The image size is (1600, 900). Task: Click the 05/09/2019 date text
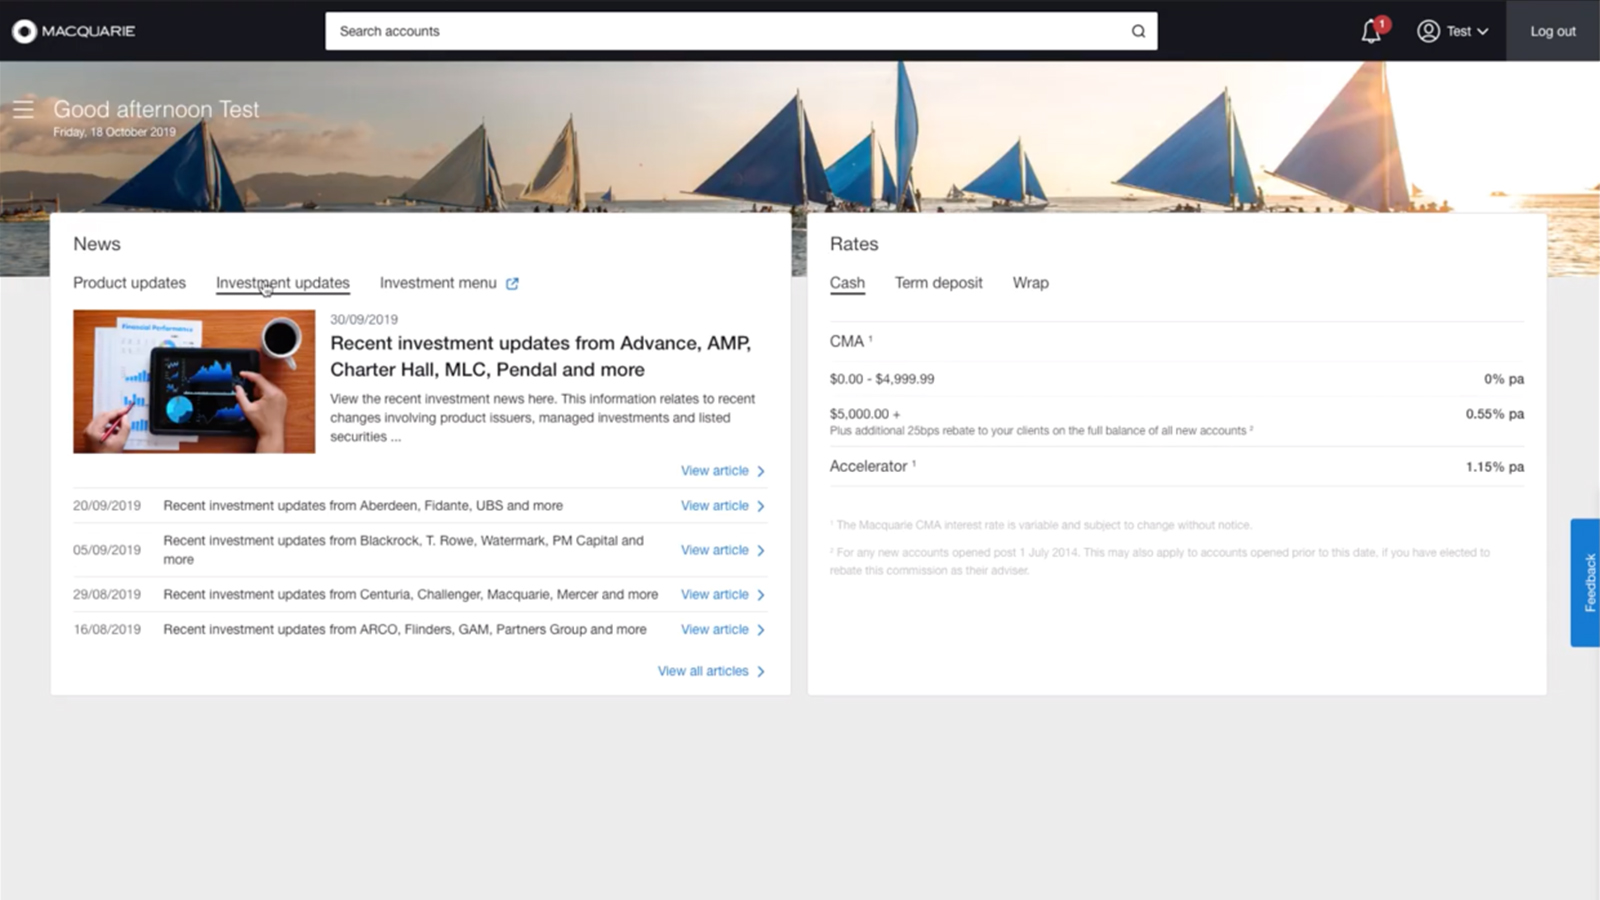pos(107,550)
